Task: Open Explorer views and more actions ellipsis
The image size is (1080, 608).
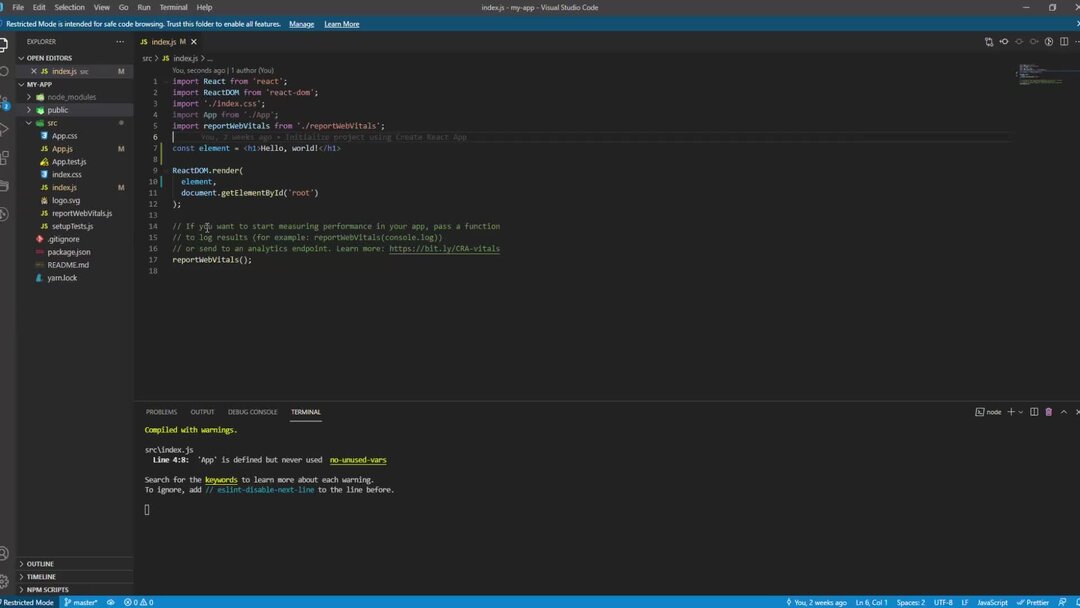Action: point(120,41)
